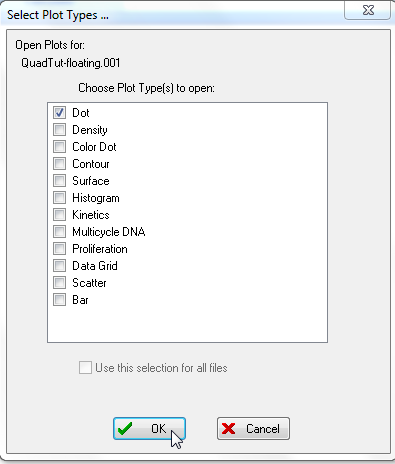Toggle Use this selection for all files
395x464 pixels.
point(85,368)
